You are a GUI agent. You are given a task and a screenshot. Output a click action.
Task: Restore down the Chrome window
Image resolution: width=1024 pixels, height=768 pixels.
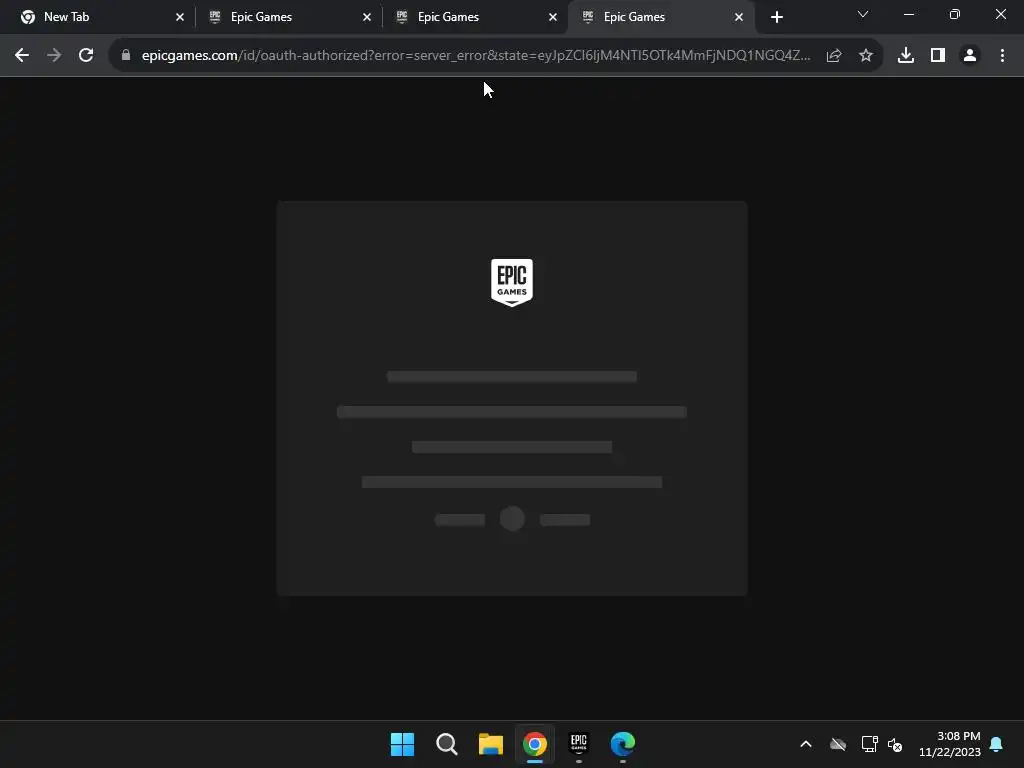click(x=955, y=14)
